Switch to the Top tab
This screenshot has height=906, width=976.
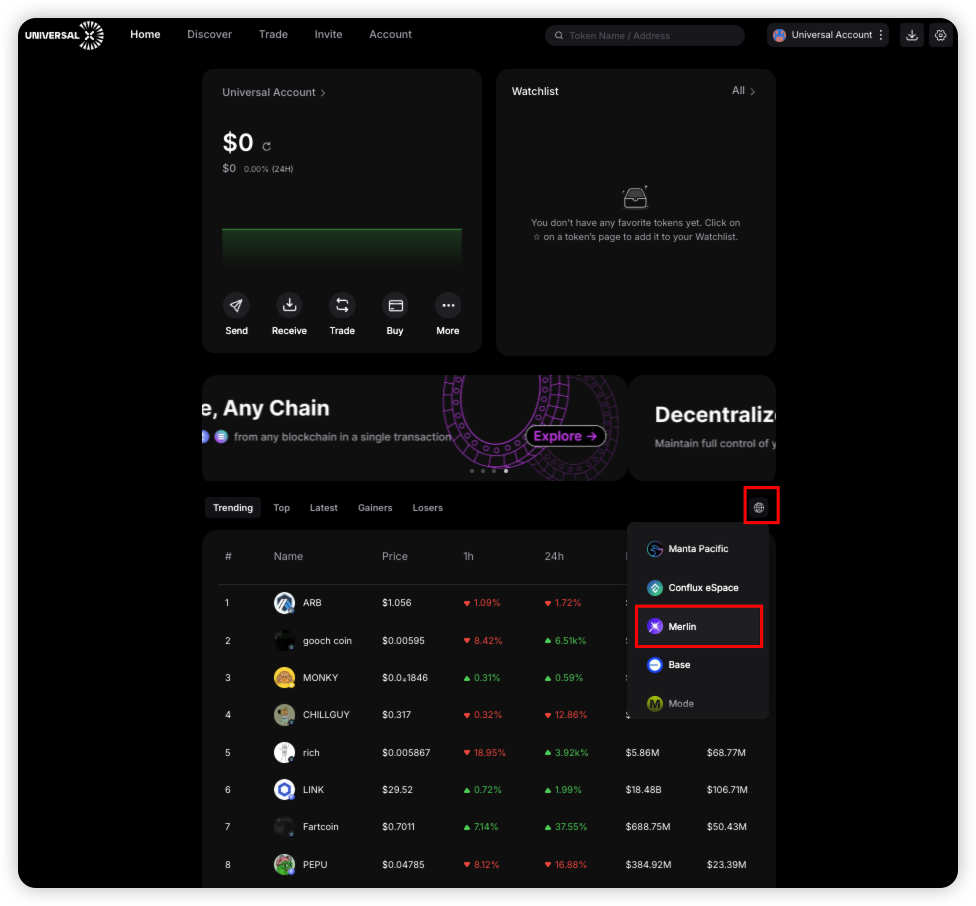point(281,508)
